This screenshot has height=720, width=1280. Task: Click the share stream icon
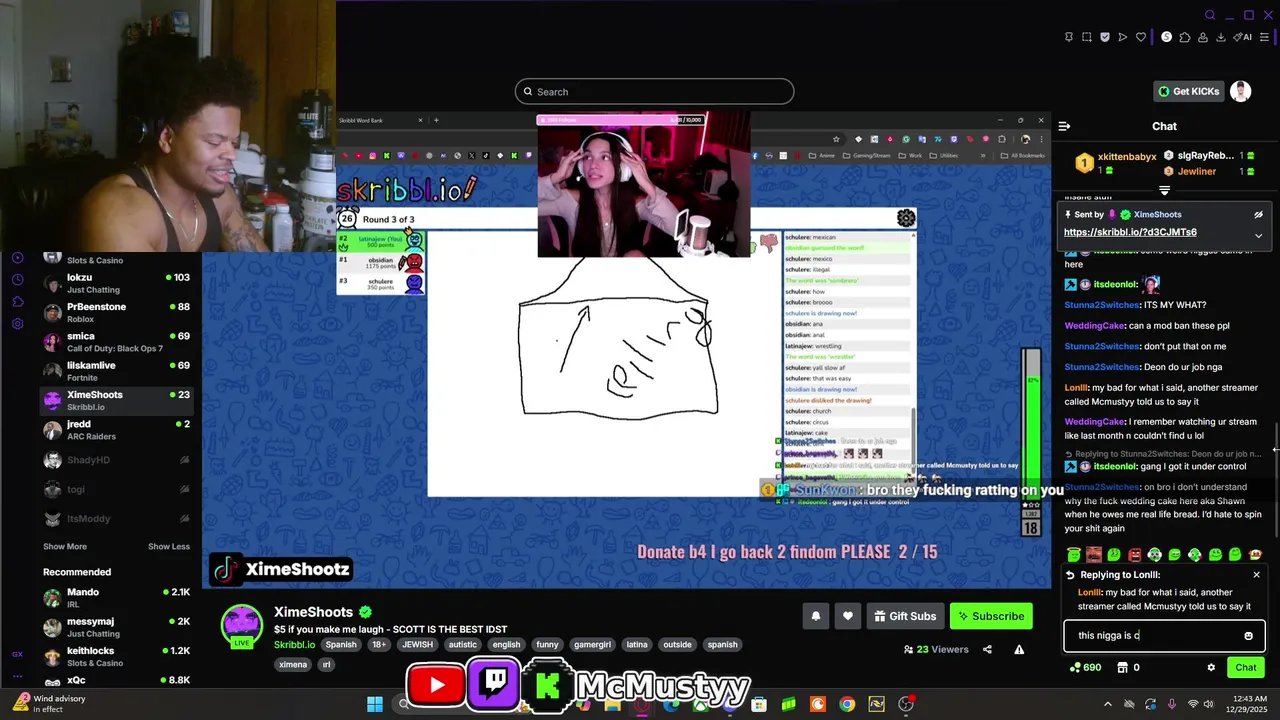987,649
